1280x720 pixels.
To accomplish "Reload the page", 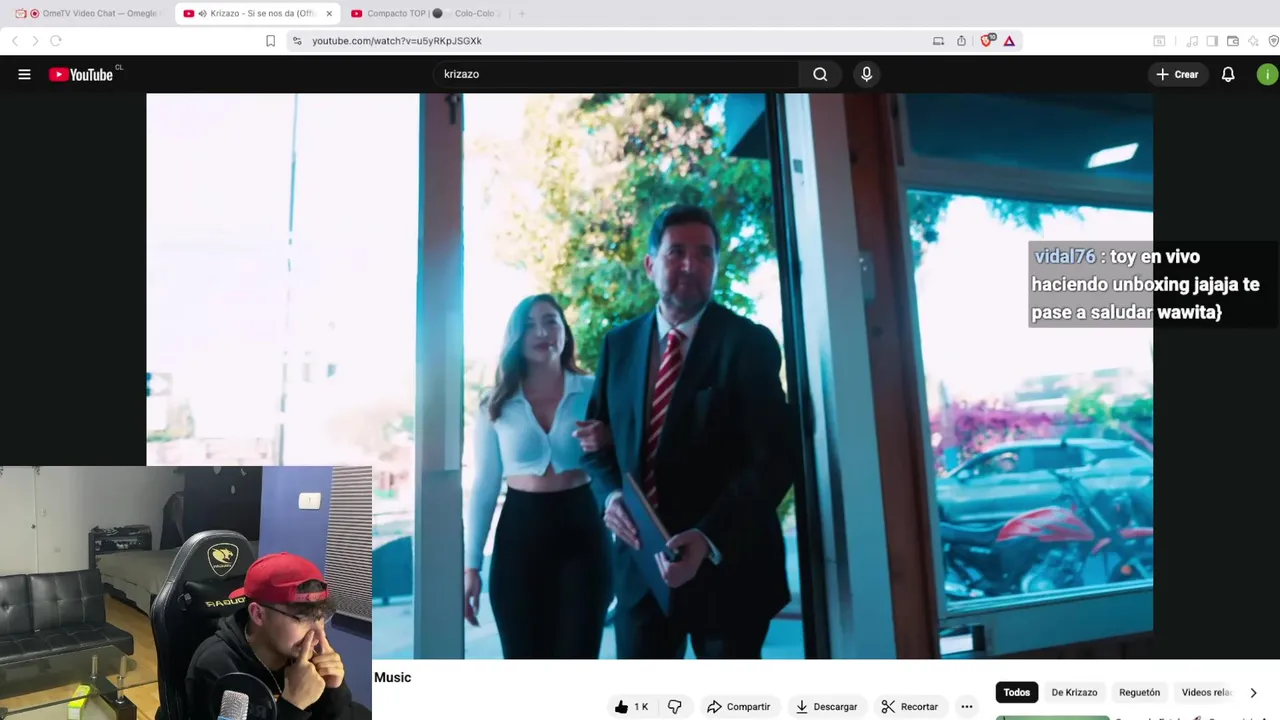I will click(56, 41).
